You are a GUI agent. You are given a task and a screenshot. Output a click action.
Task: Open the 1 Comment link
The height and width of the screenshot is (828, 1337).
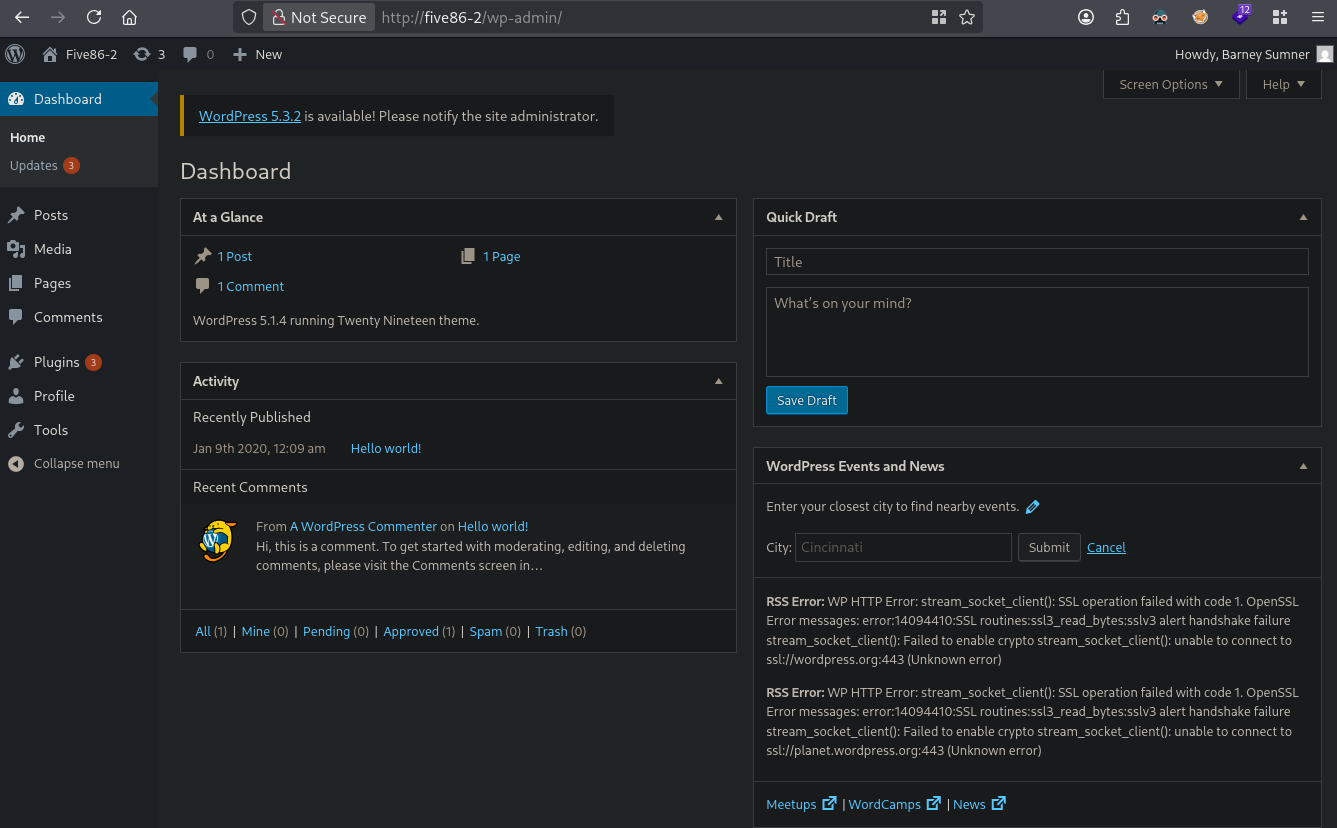click(x=251, y=286)
